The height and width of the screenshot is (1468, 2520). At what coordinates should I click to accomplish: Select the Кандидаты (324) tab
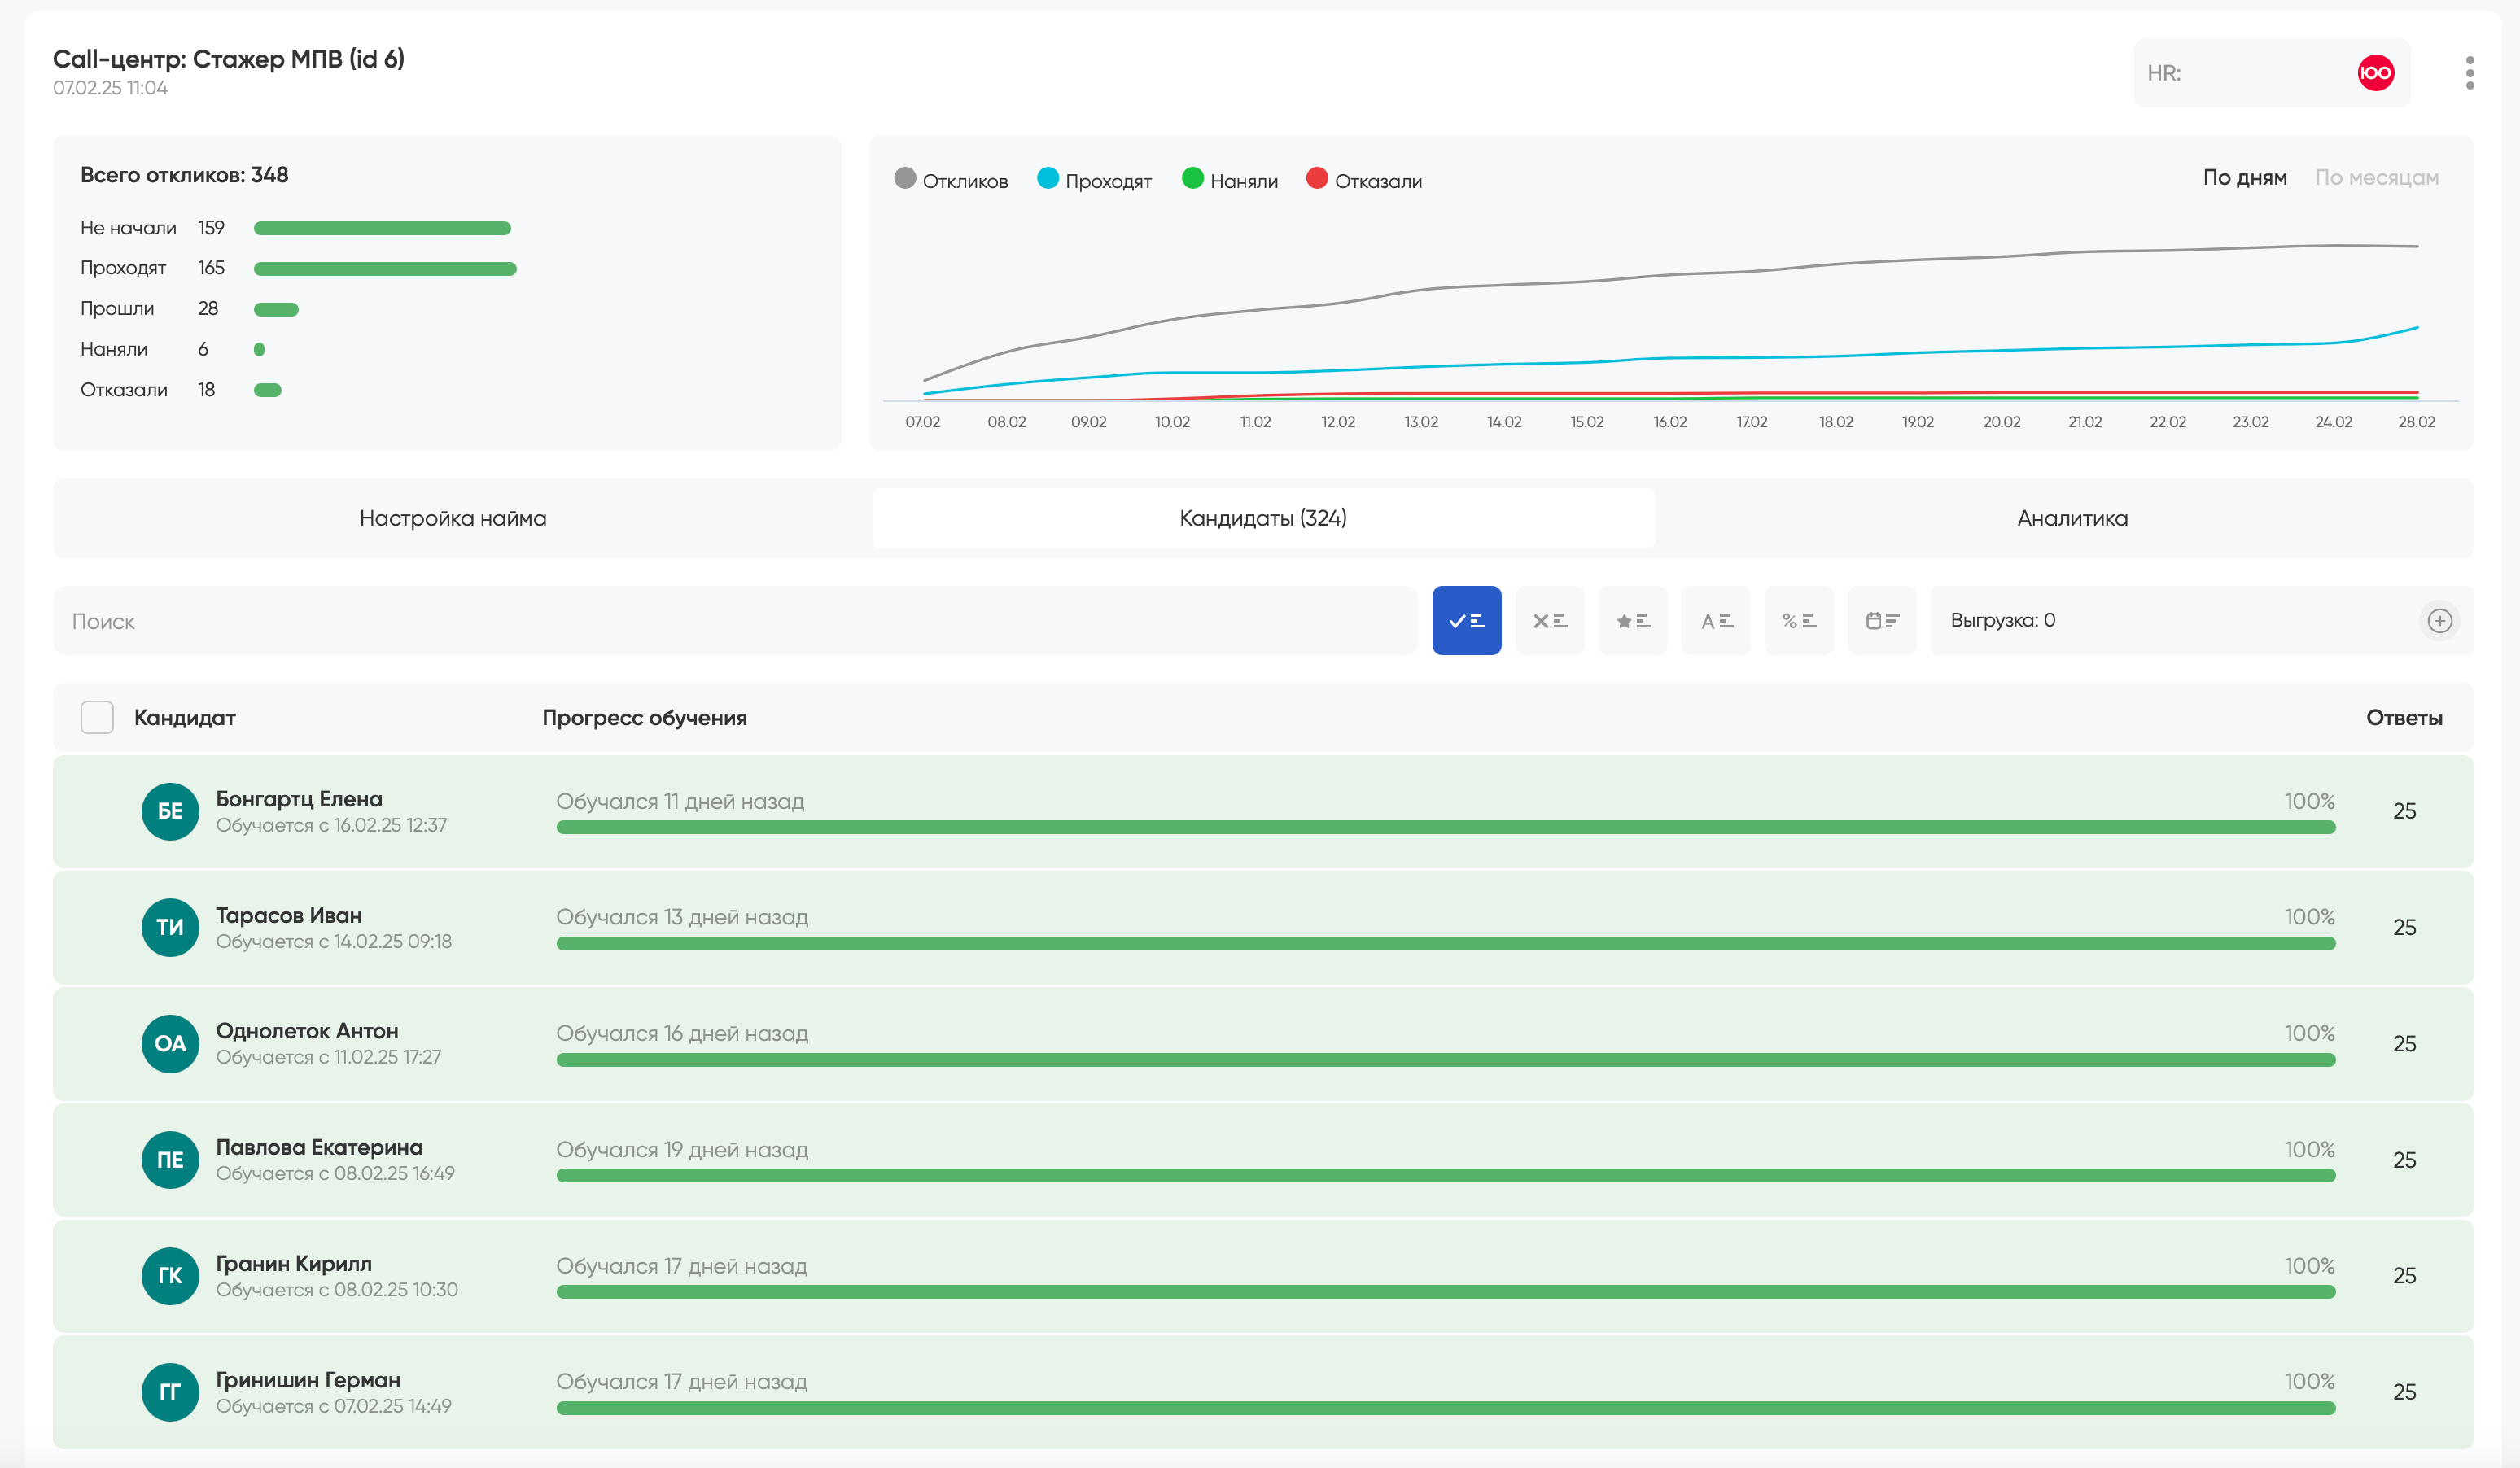[x=1262, y=518]
